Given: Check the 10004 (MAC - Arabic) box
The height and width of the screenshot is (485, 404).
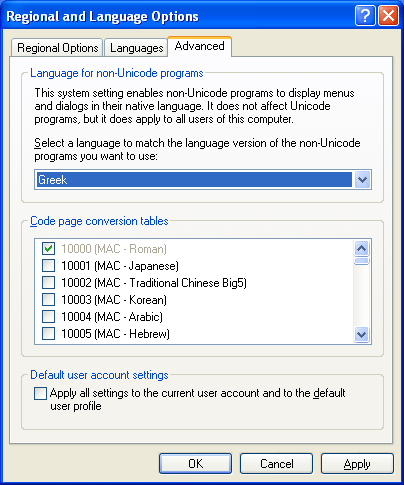Looking at the screenshot, I should pyautogui.click(x=48, y=317).
